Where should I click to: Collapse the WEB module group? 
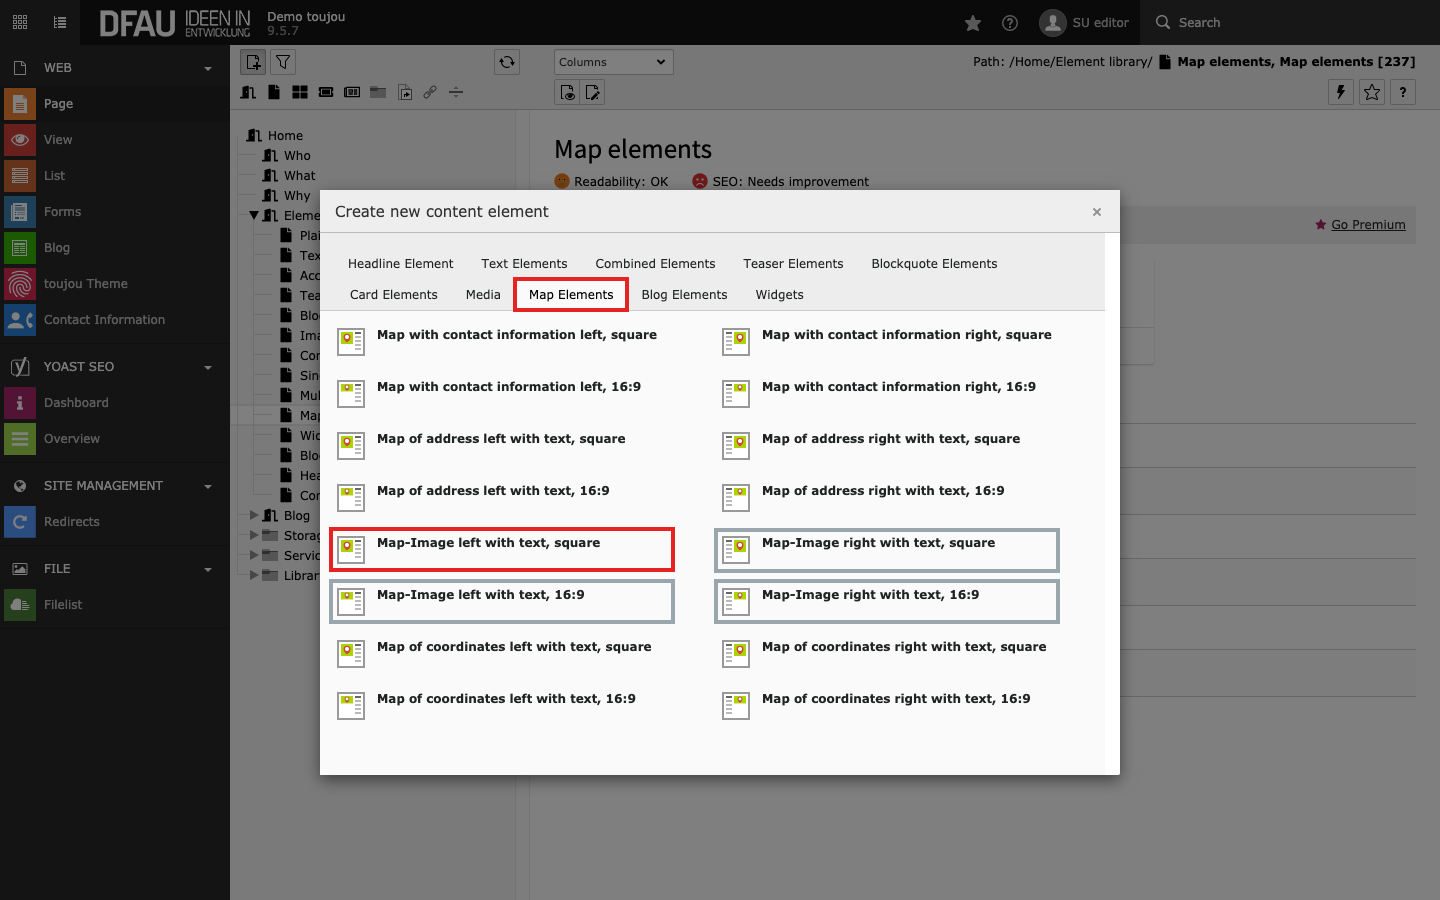(x=208, y=68)
